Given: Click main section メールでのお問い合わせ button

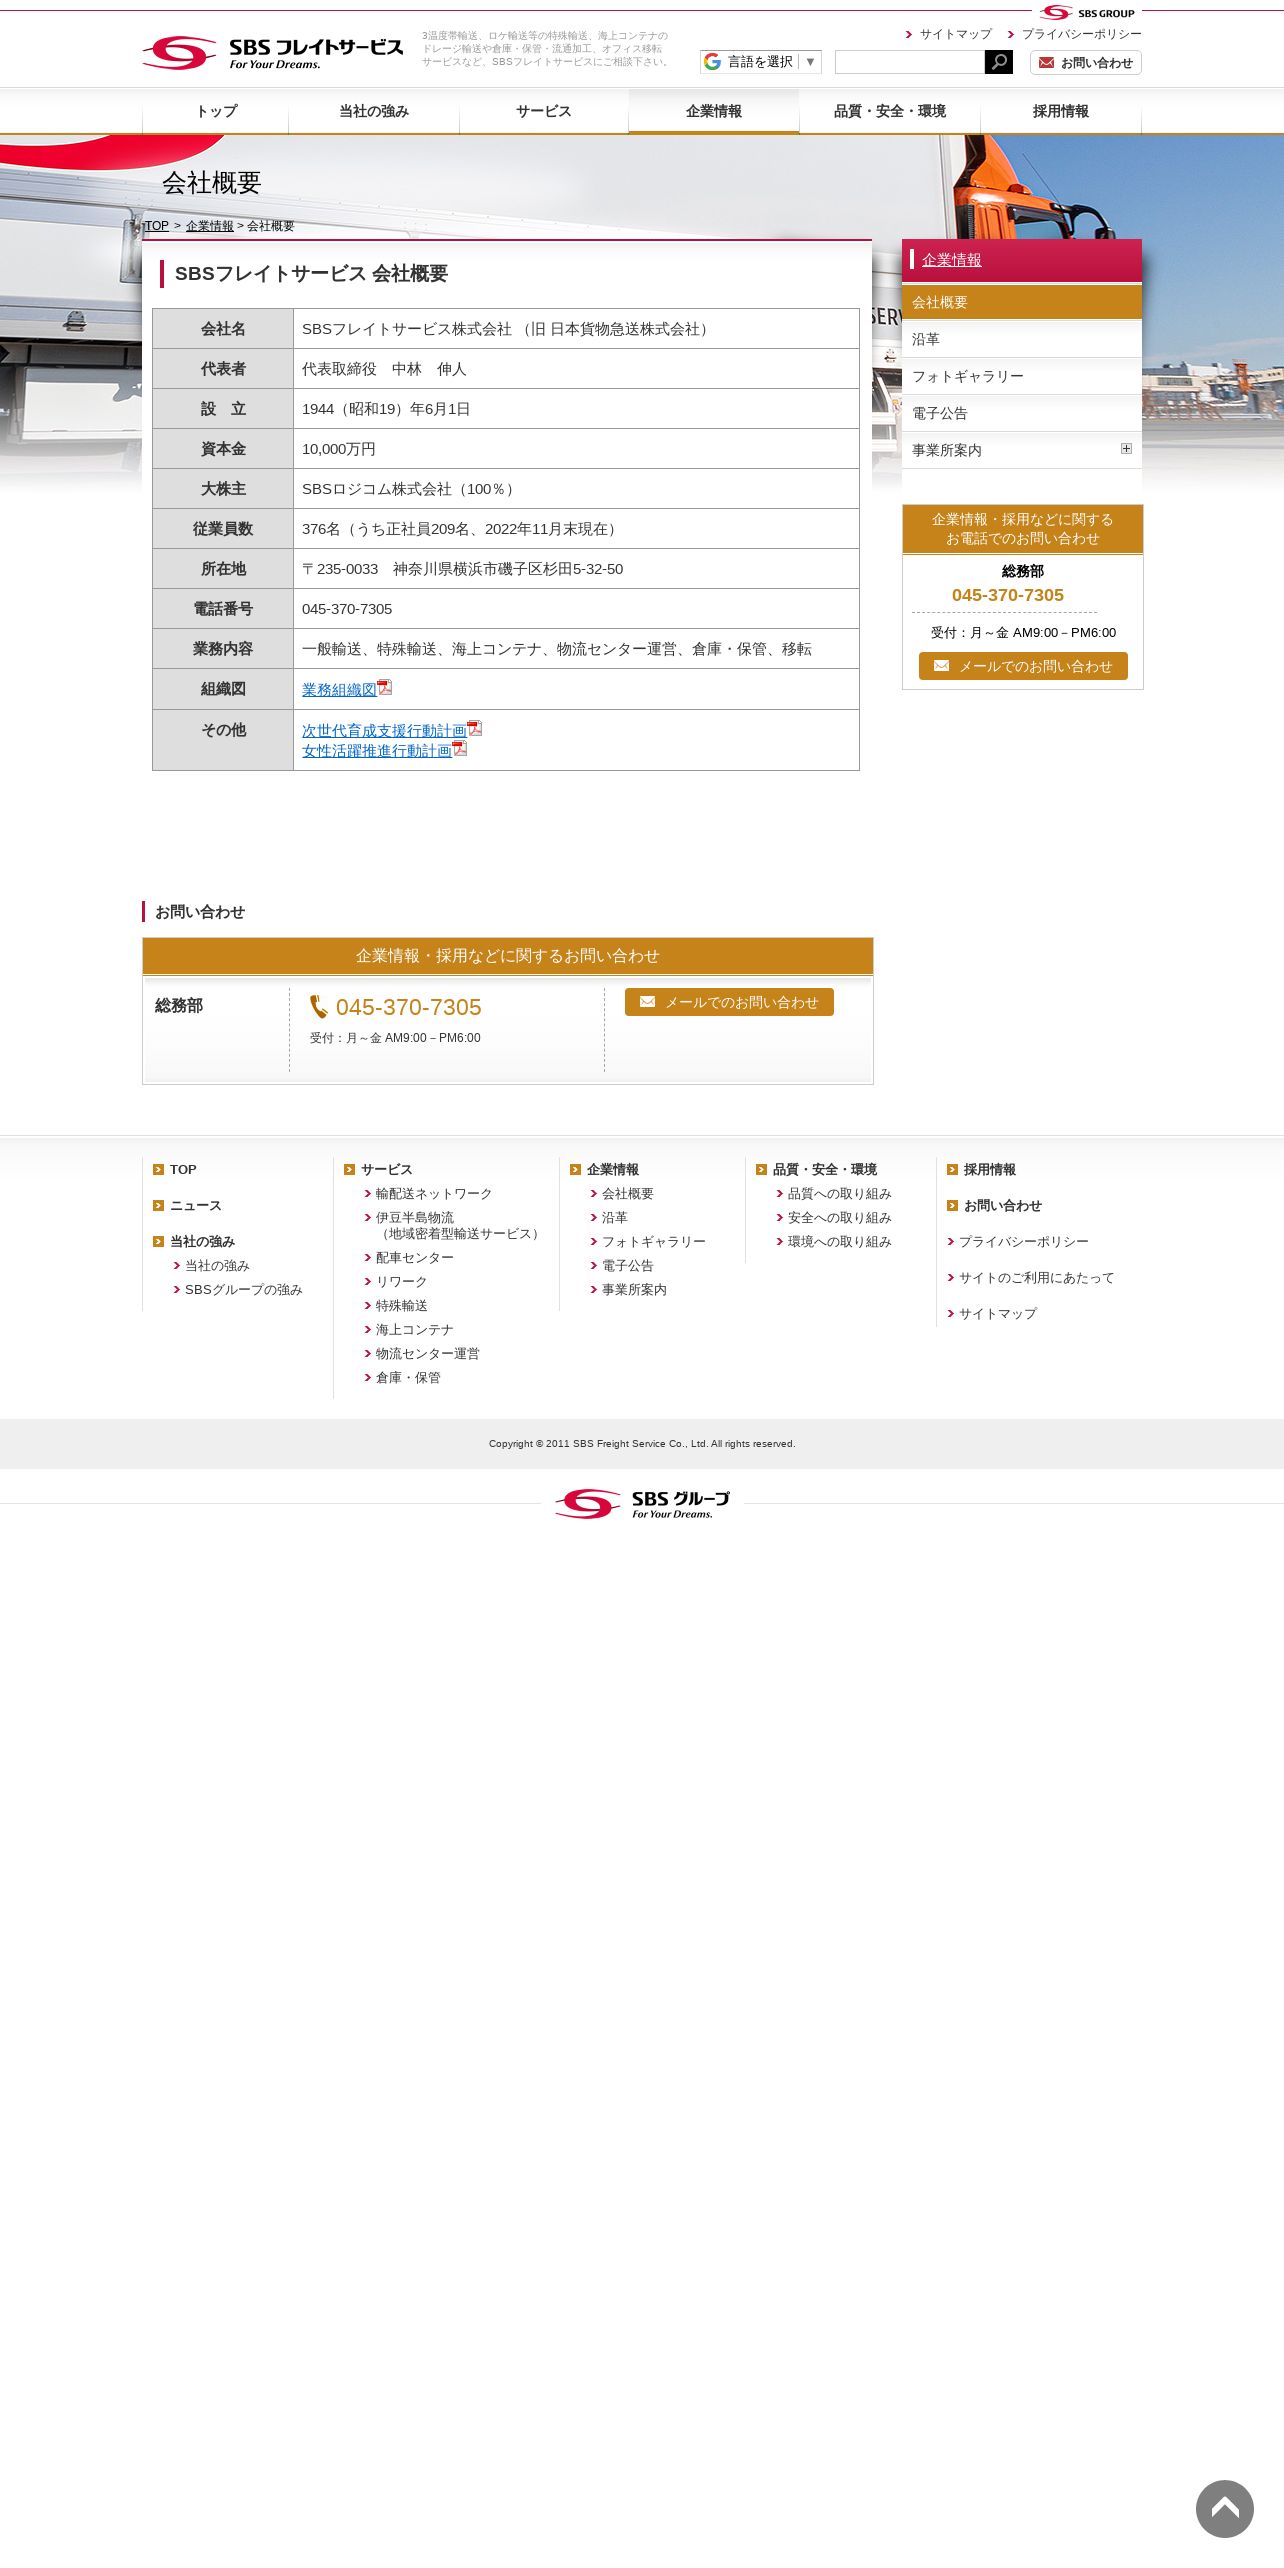Looking at the screenshot, I should 729,1002.
